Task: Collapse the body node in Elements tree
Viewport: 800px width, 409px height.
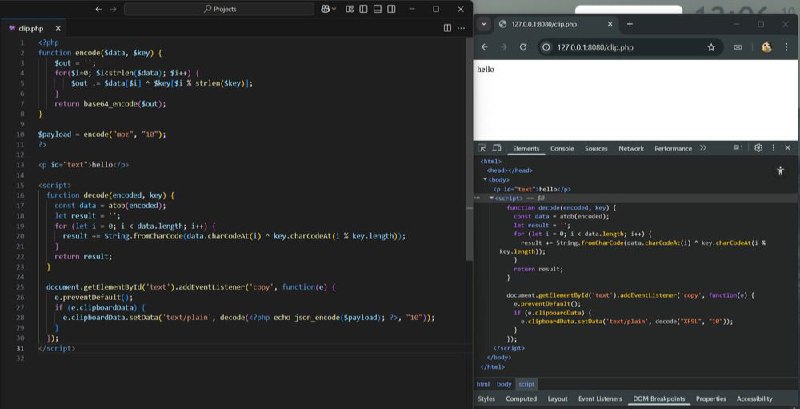Action: (485, 180)
